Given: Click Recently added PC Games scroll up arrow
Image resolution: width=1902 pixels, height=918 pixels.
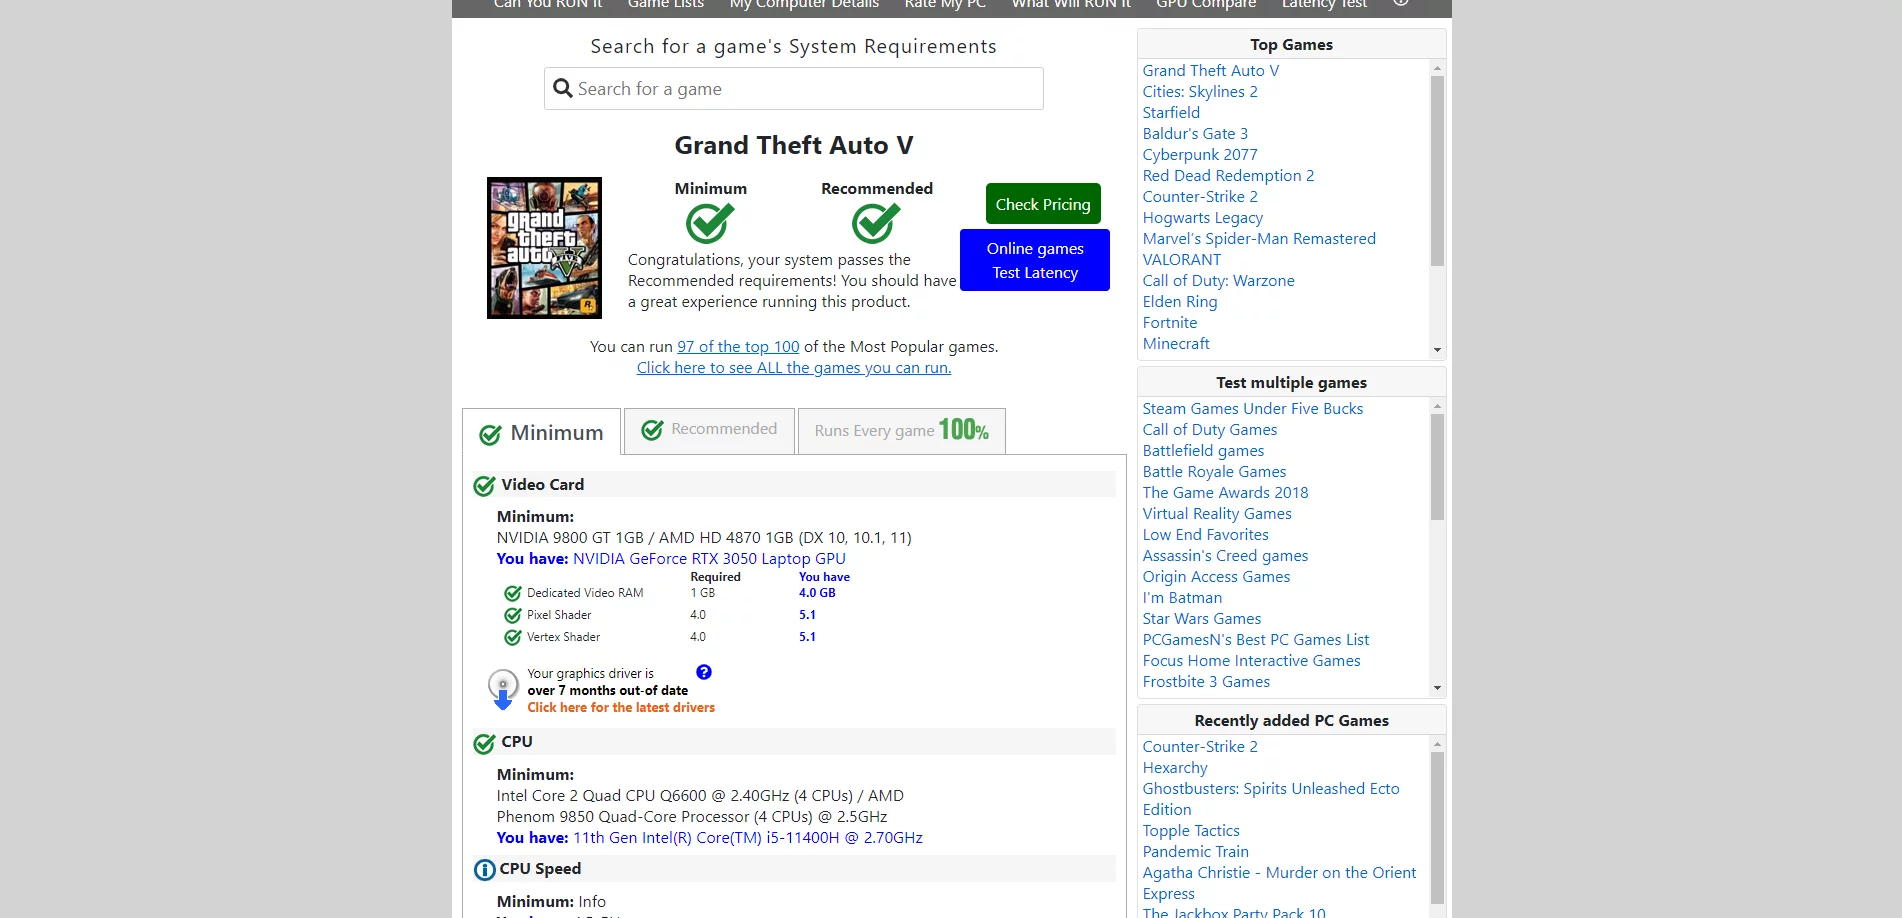Looking at the screenshot, I should 1437,744.
